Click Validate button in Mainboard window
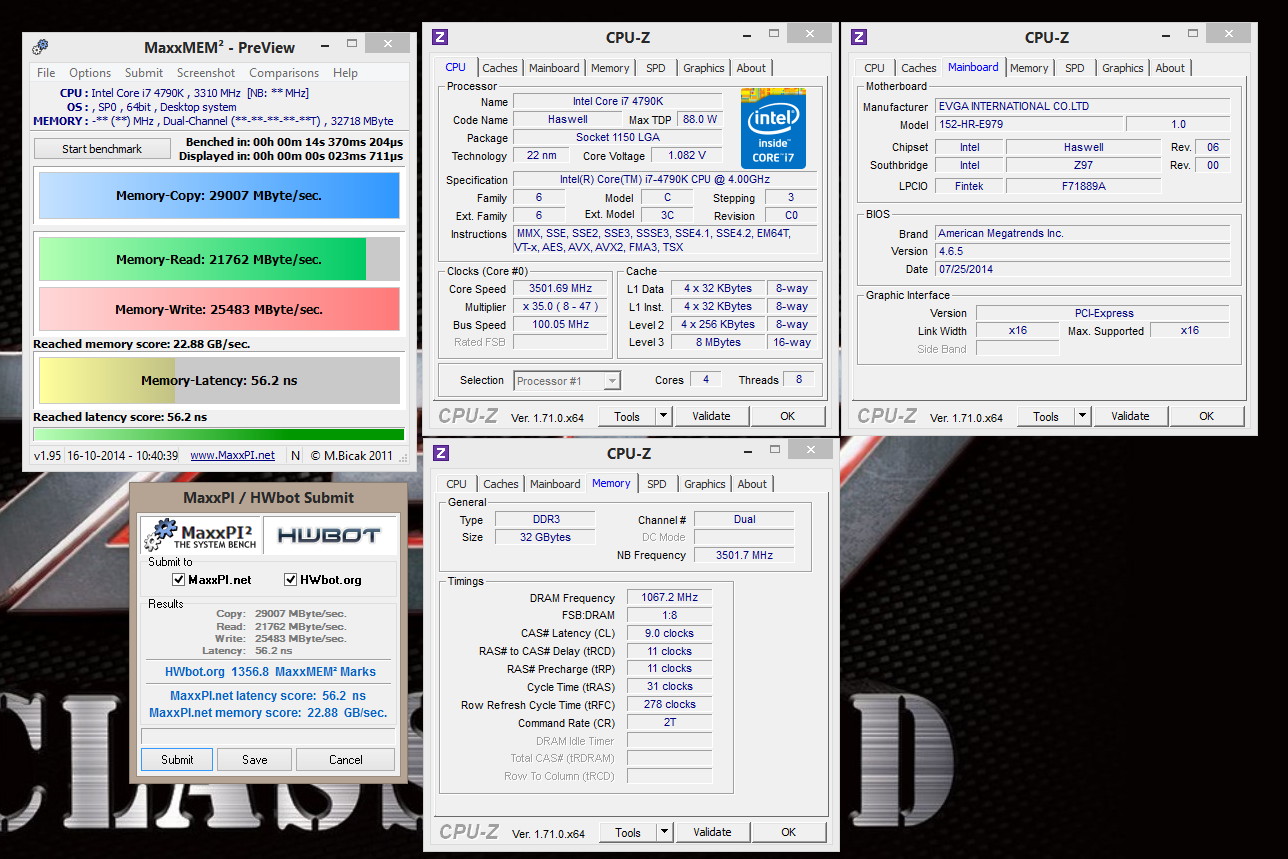Screen dimensions: 1288x859 pos(1130,416)
